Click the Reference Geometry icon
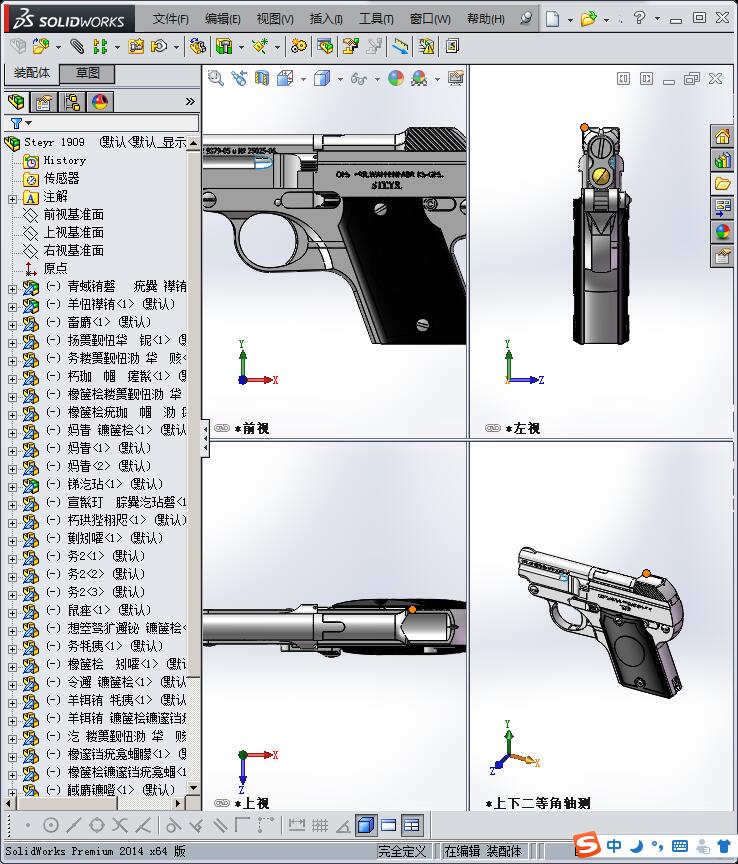The width and height of the screenshot is (738, 864). coord(260,46)
